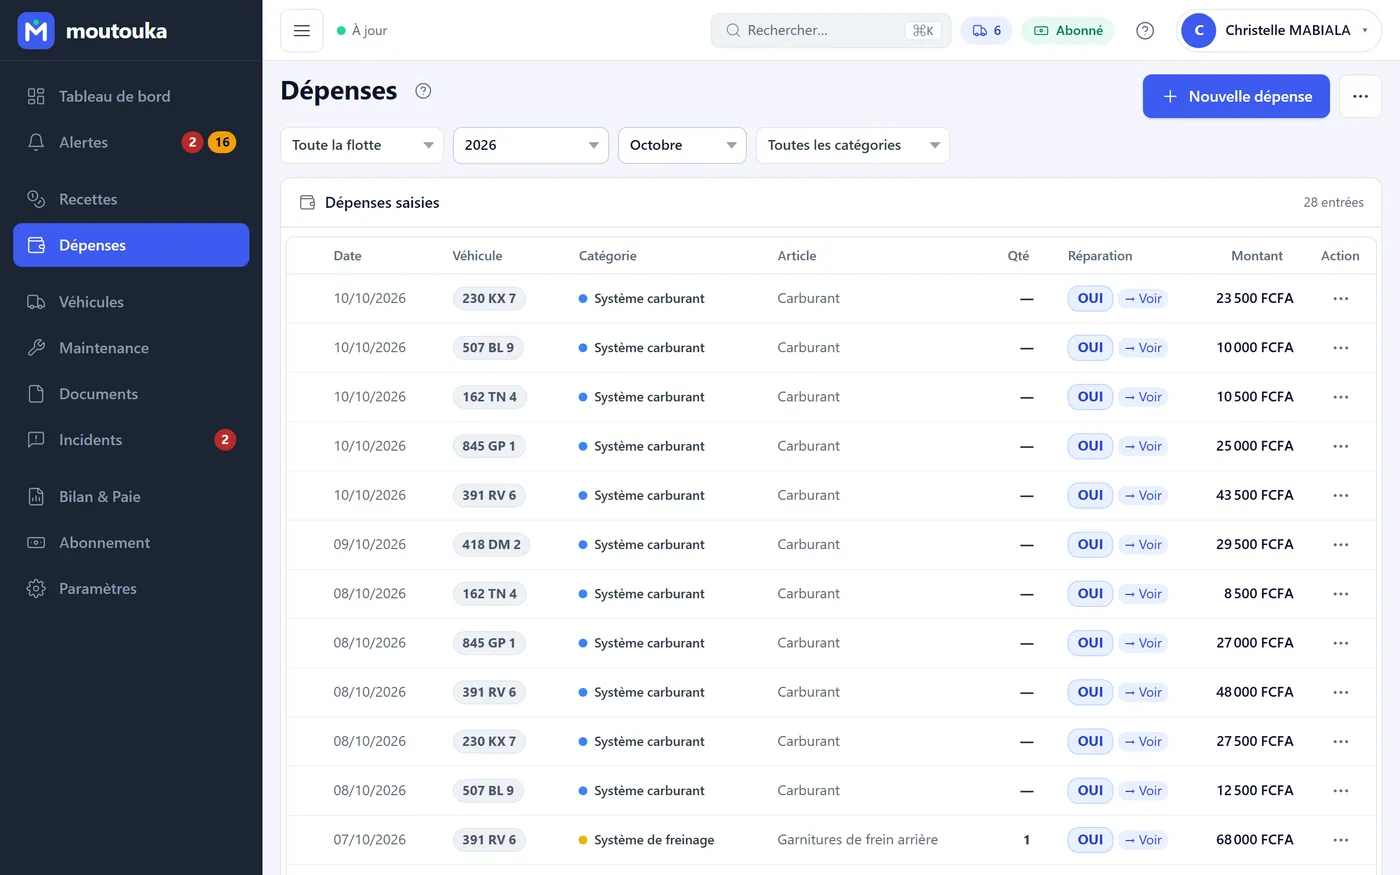Go to Documents in the sidebar
This screenshot has width=1400, height=875.
click(x=131, y=394)
